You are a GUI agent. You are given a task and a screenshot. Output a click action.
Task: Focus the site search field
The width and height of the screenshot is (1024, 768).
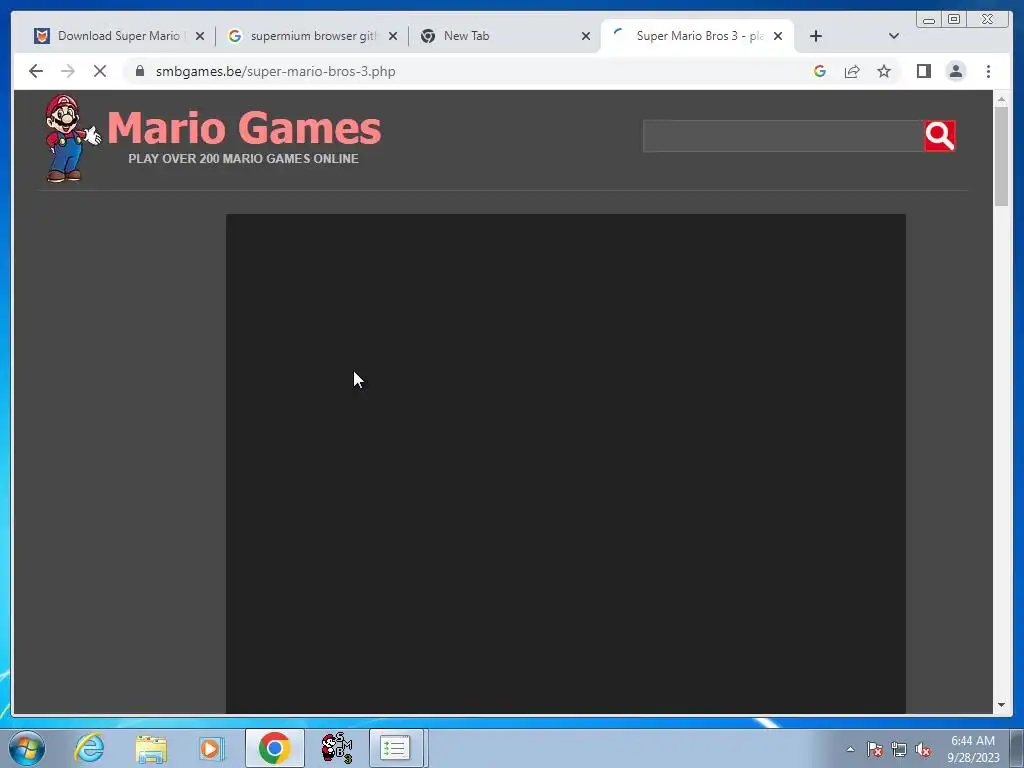point(783,136)
